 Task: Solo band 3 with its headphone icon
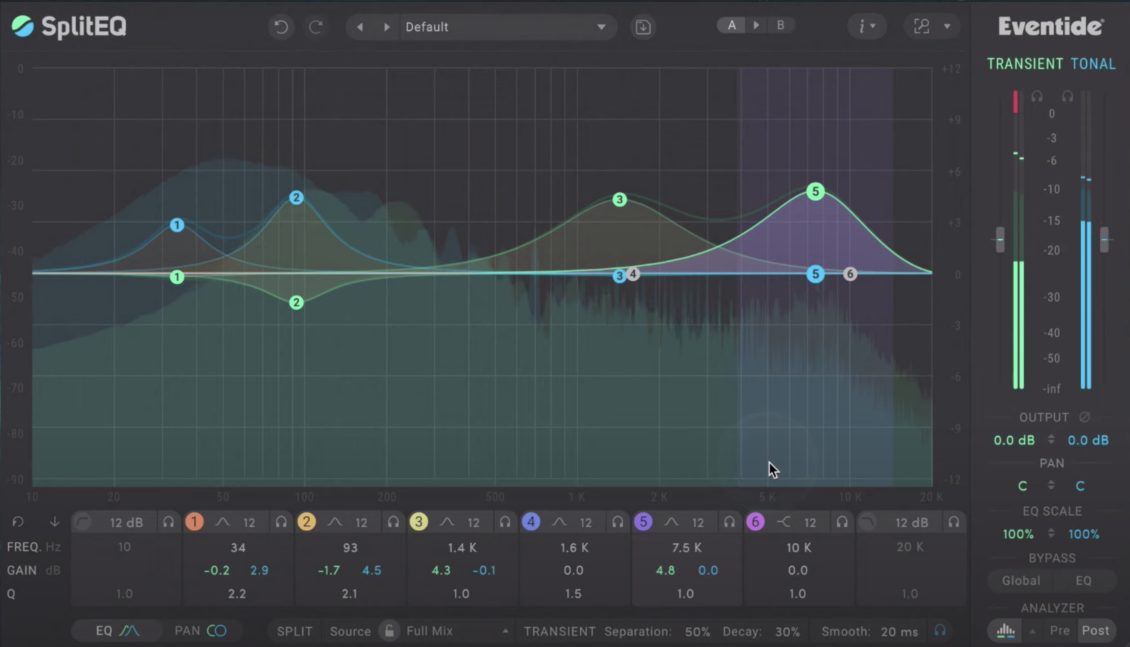(x=505, y=522)
